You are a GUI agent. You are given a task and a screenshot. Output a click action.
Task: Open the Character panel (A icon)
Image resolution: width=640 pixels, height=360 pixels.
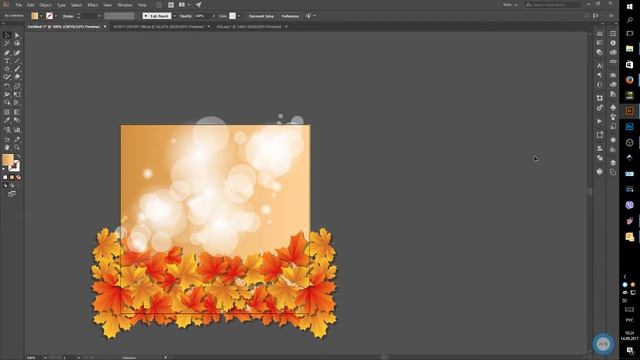pyautogui.click(x=600, y=65)
